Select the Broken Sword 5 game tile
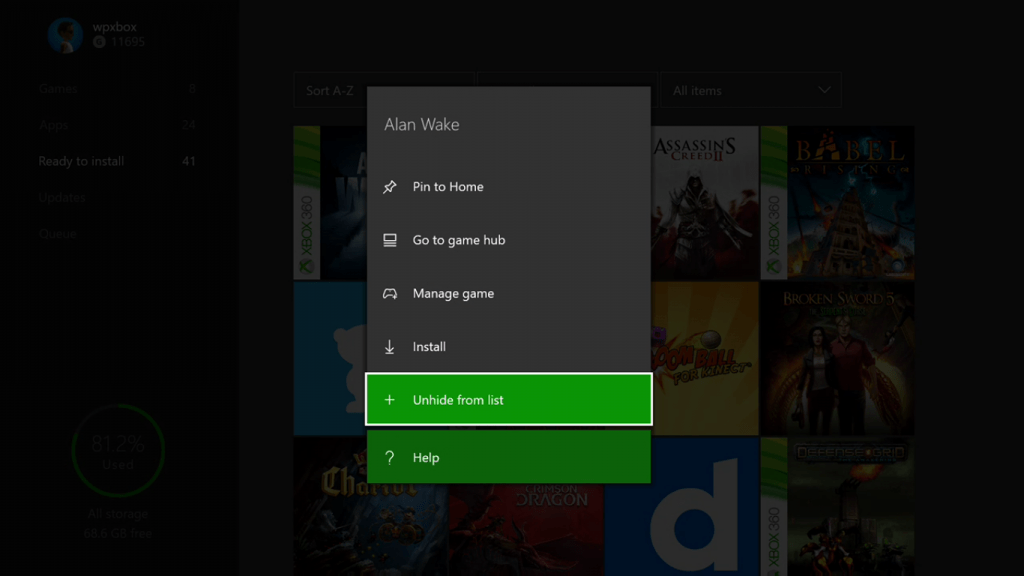1024x576 pixels. coord(838,359)
